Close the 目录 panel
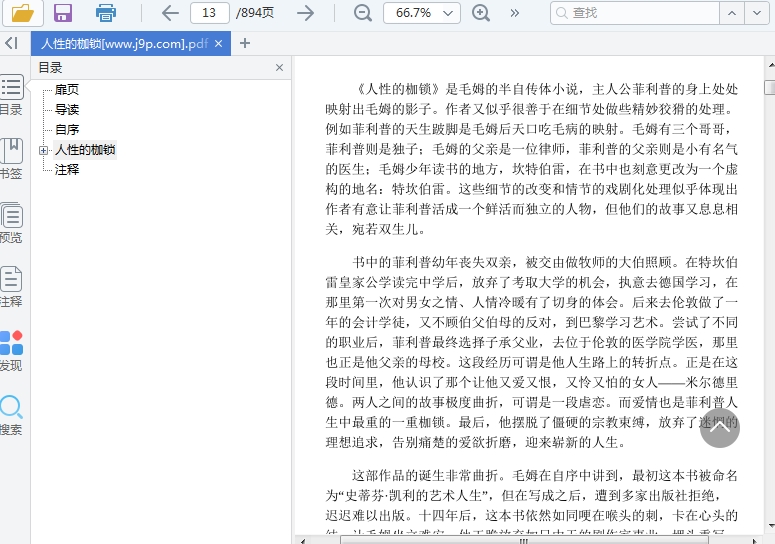Screen dimensions: 775x544 (x=279, y=68)
